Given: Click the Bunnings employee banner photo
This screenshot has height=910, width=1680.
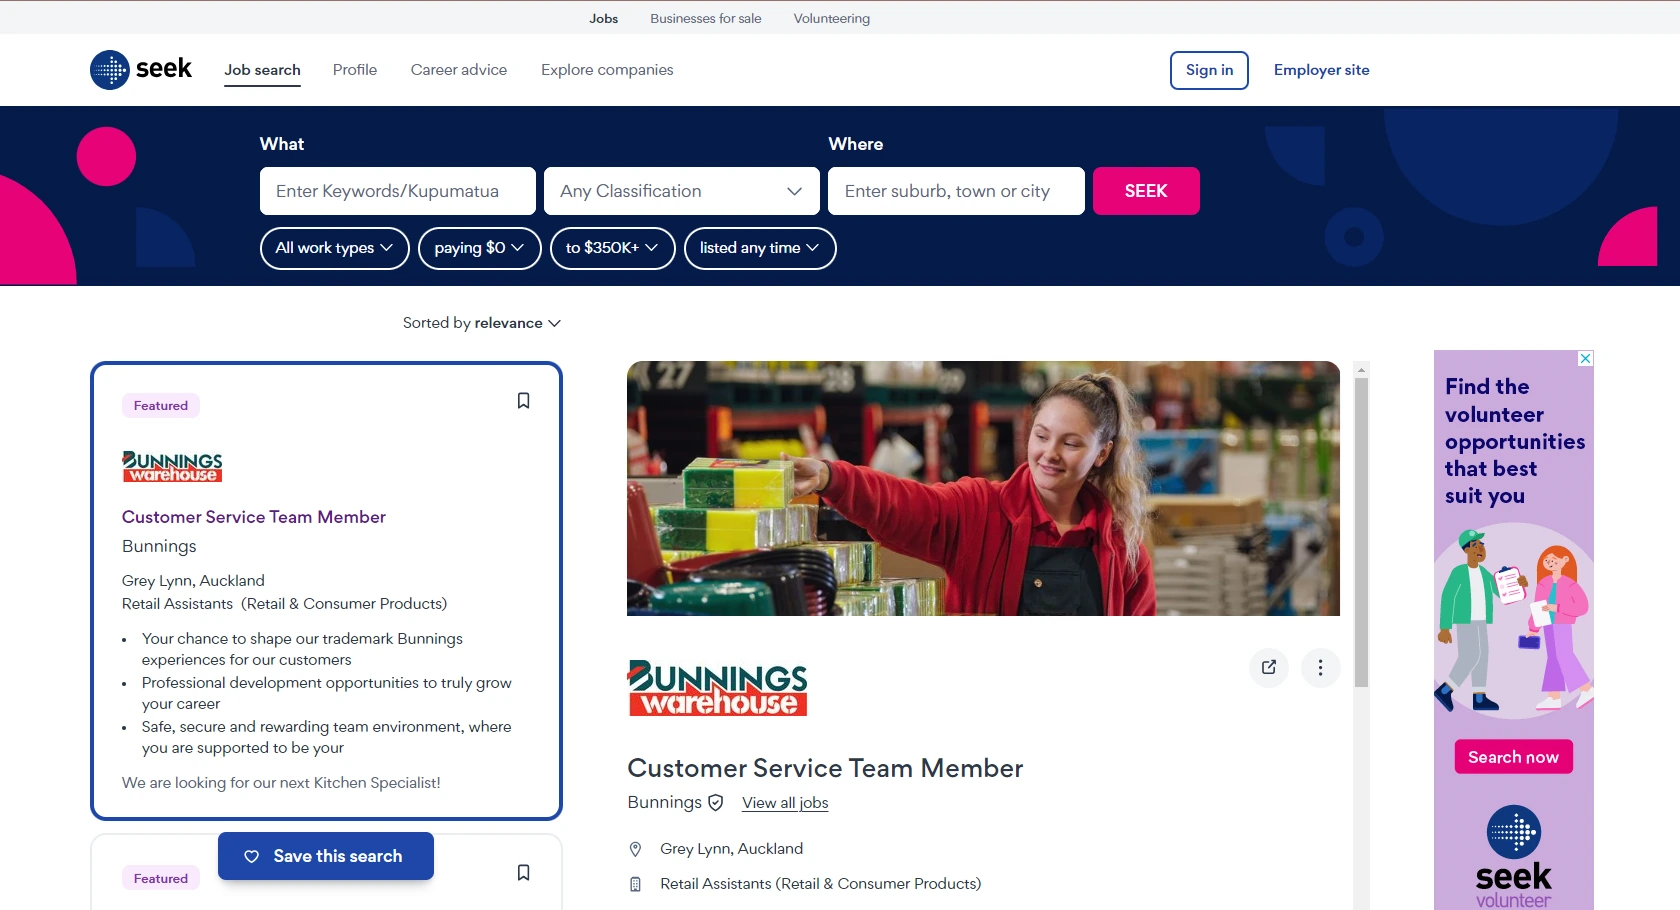Looking at the screenshot, I should pos(983,488).
